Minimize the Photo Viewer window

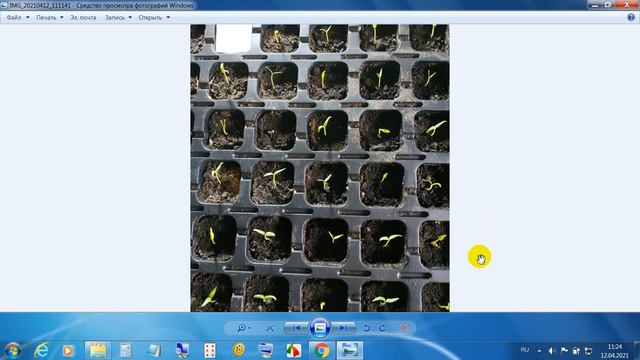pos(595,5)
